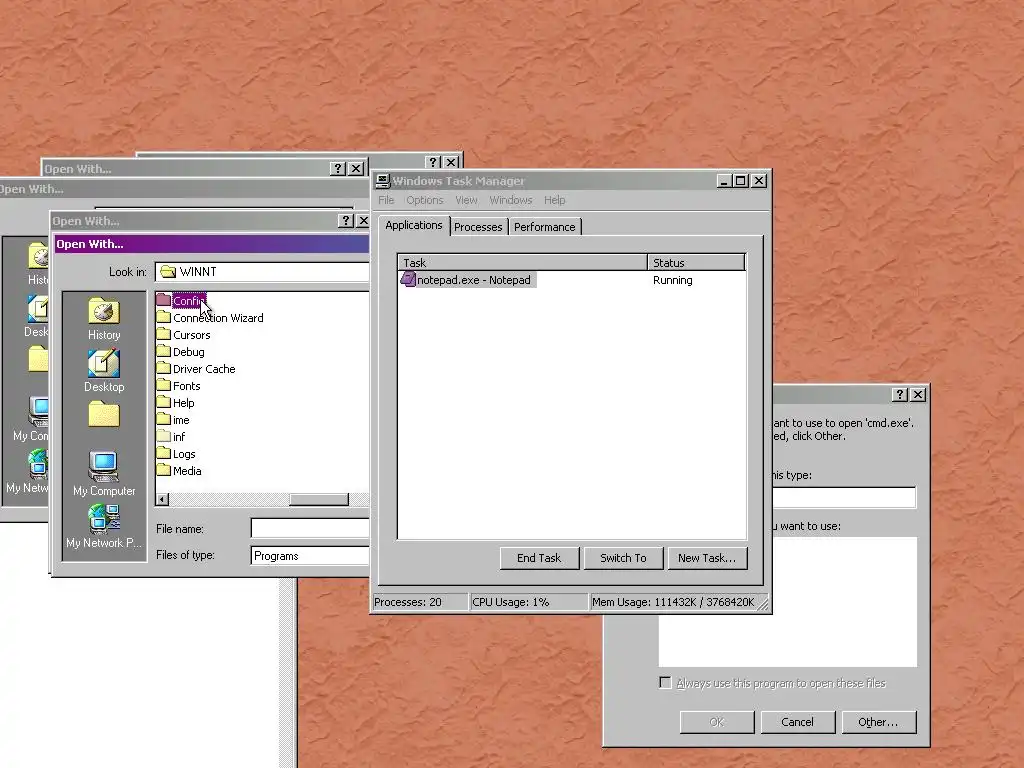Screen dimensions: 1024x768
Task: Click the description field in cmd.exe dialog
Action: click(844, 497)
